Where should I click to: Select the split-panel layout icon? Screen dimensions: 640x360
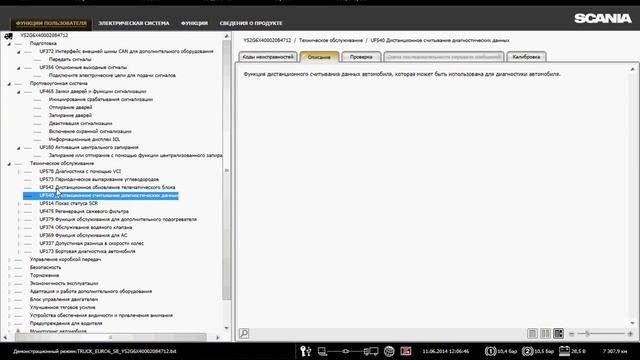(x=558, y=333)
